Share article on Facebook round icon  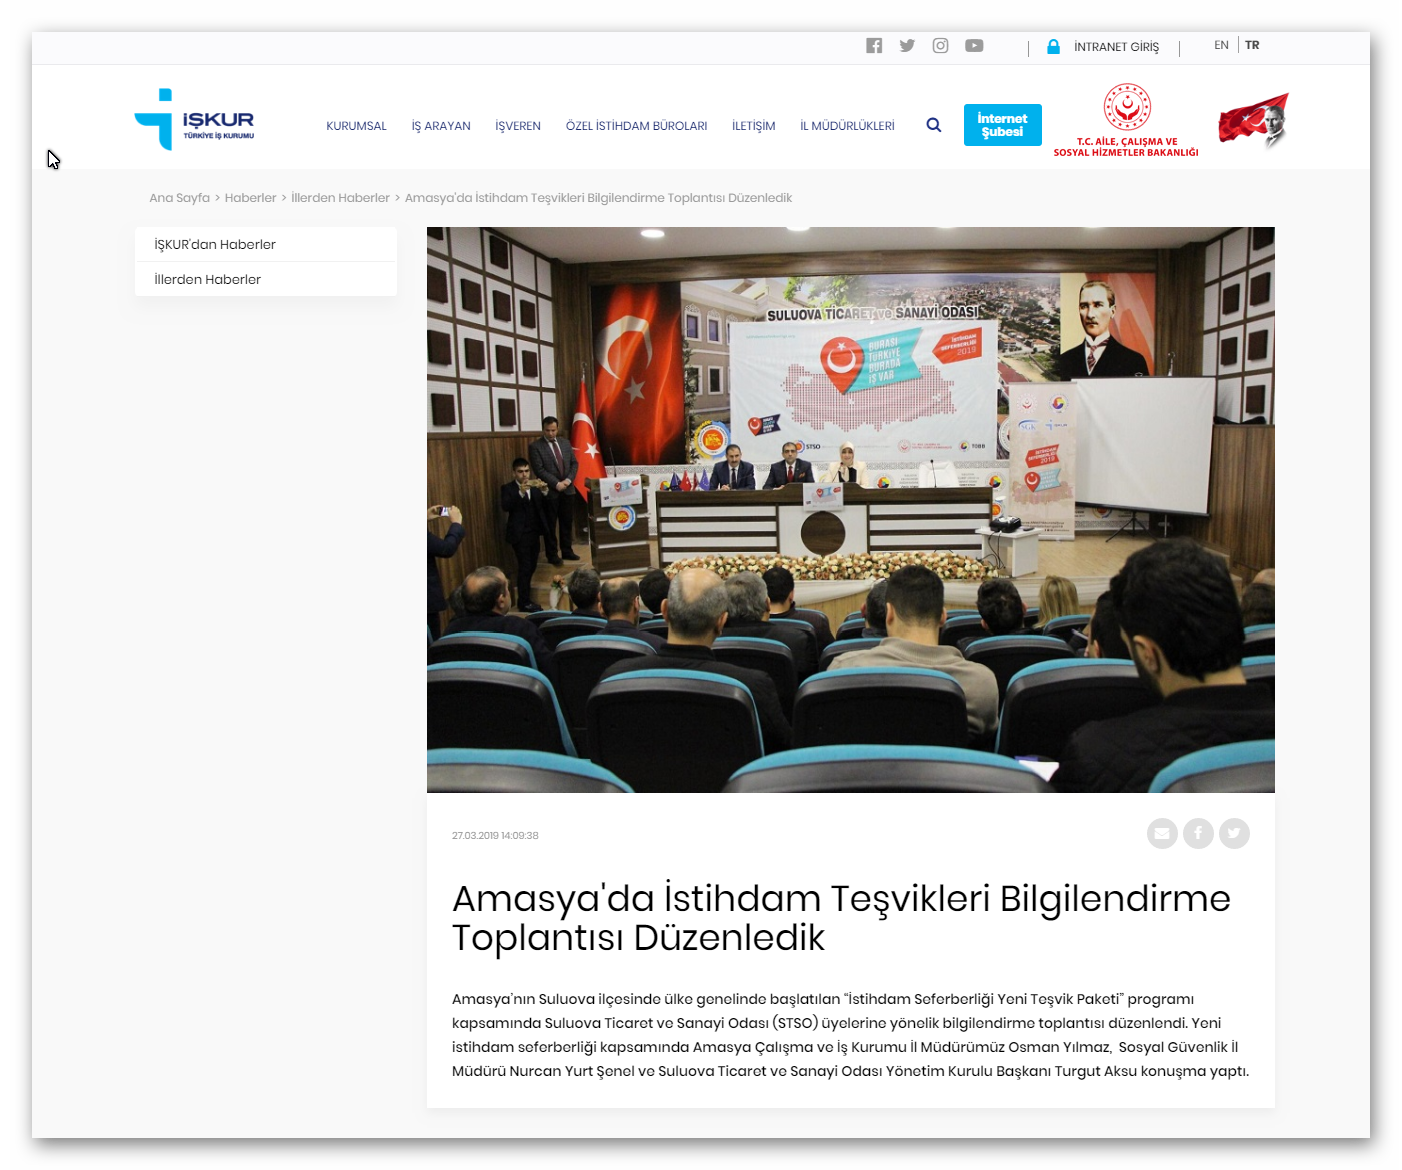pos(1198,833)
